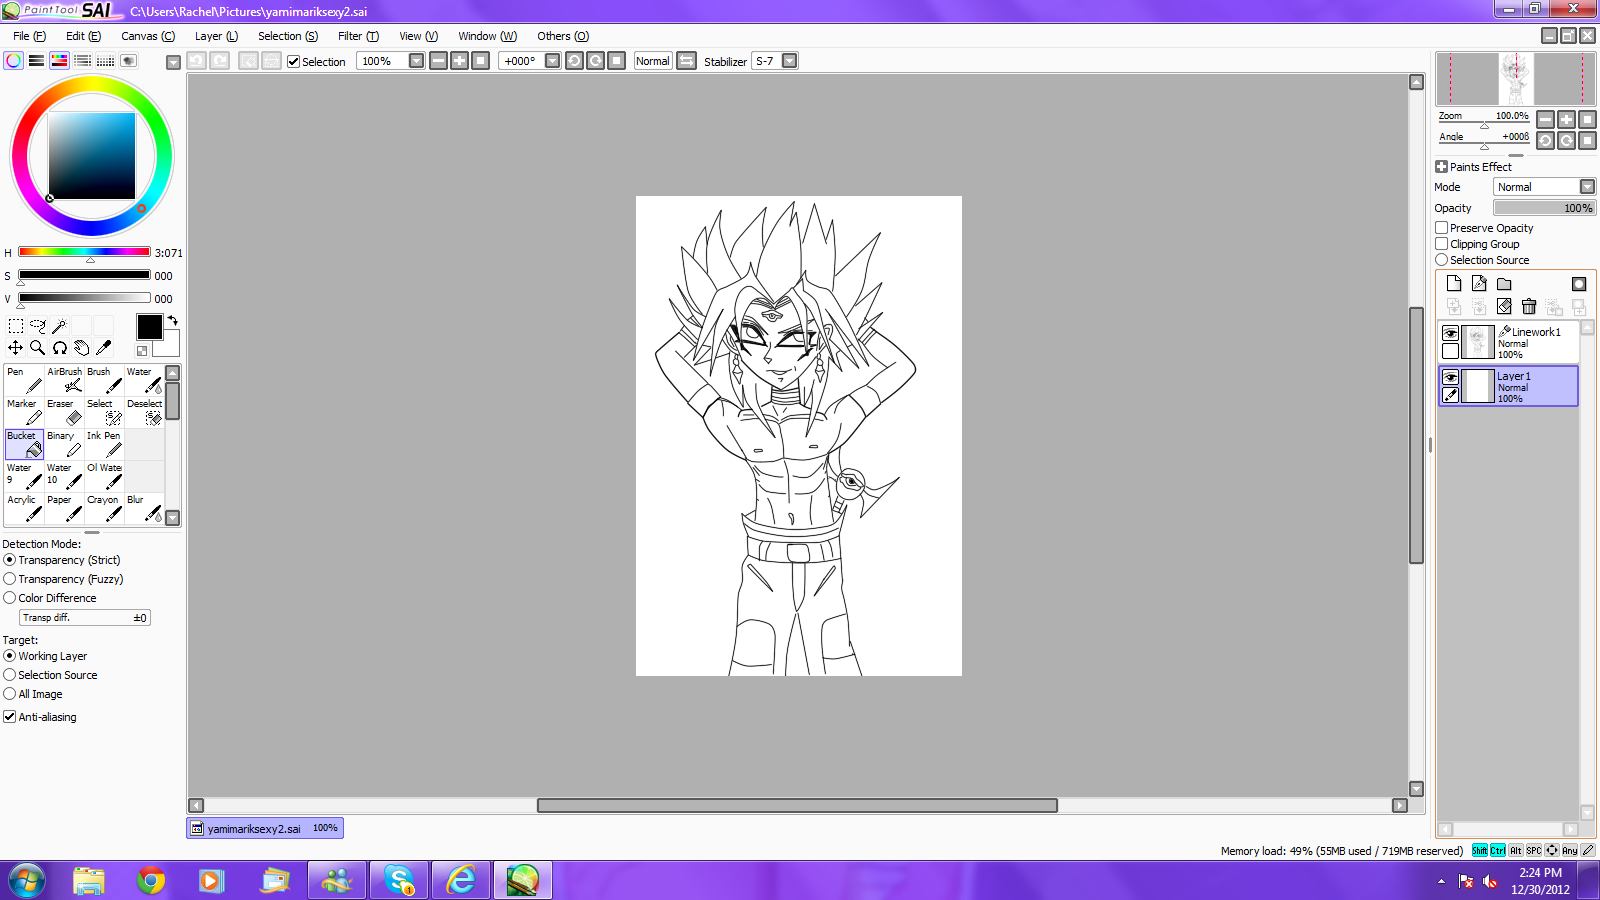
Task: Open the Window menu
Action: (487, 36)
